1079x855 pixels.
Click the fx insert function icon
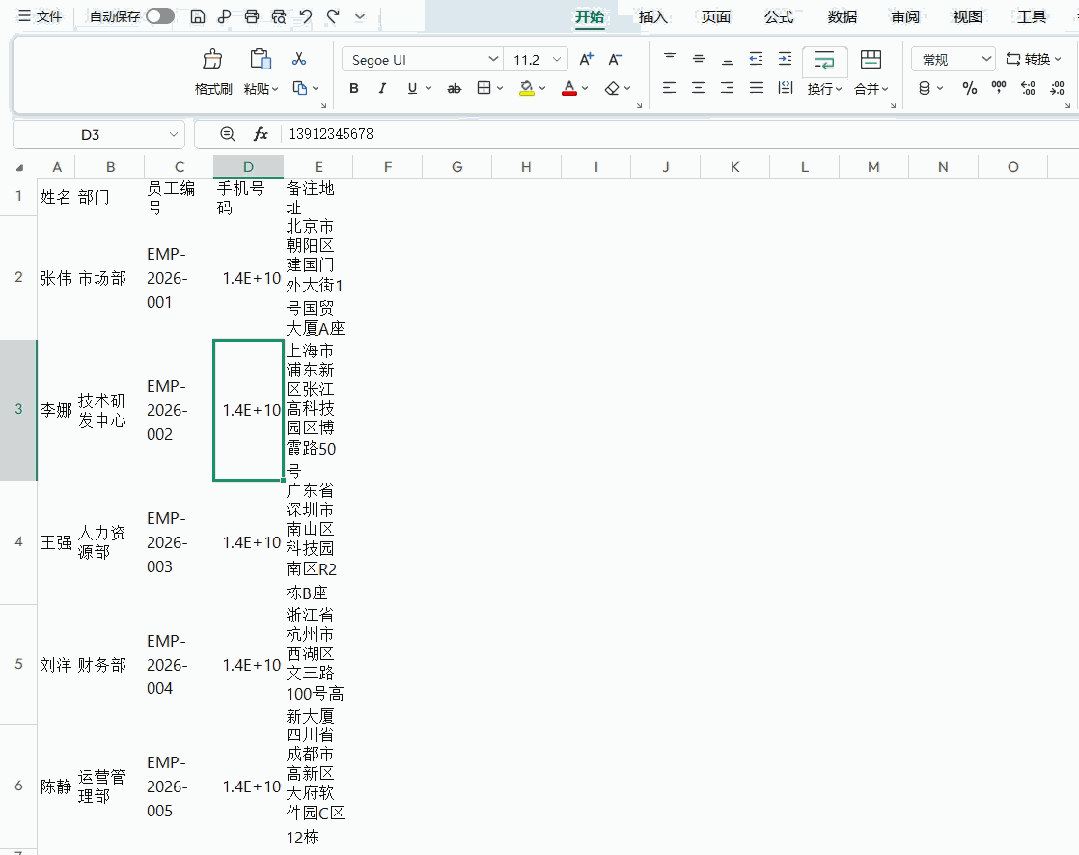point(260,134)
